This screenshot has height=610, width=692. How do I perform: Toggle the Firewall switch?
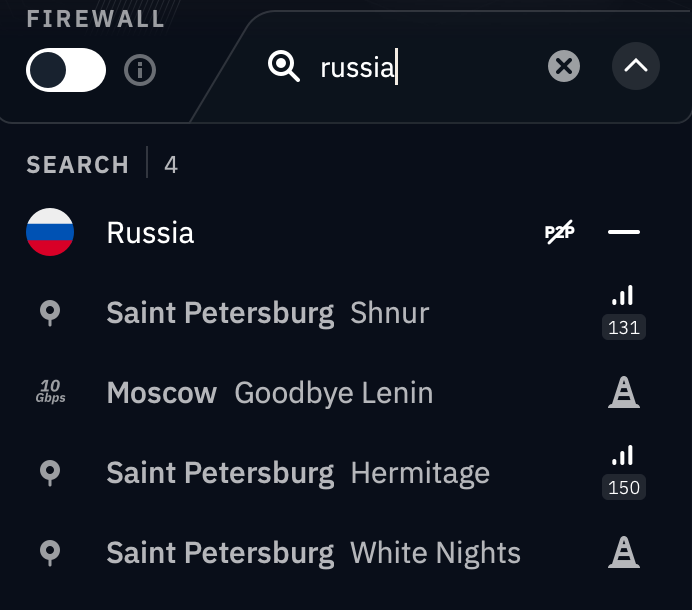pos(66,70)
